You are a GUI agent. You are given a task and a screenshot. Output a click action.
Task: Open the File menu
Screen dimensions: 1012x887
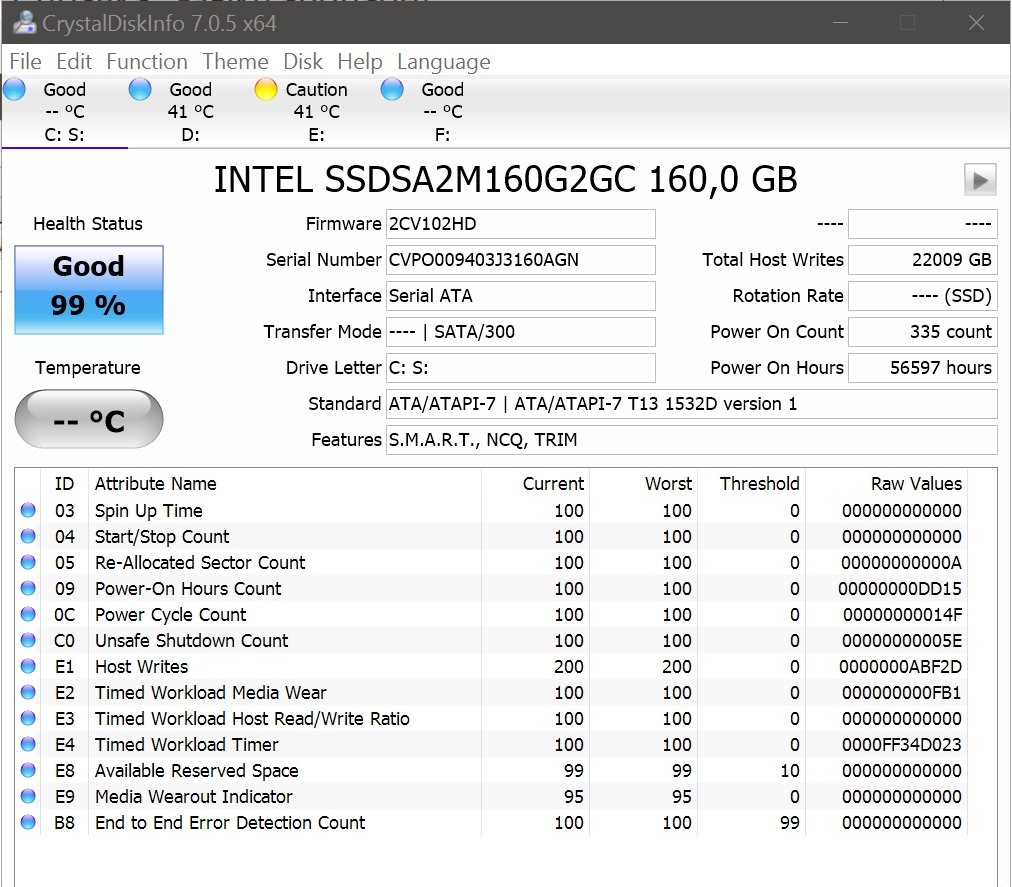(25, 62)
